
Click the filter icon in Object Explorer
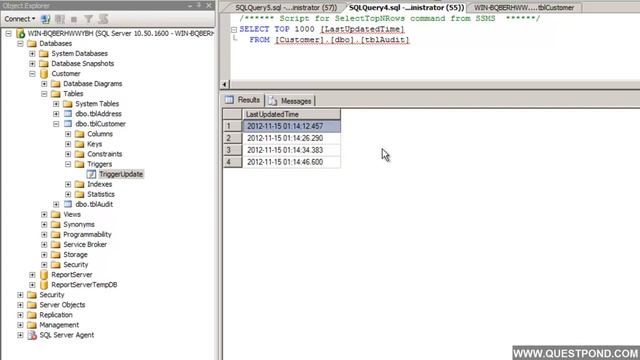(88, 19)
